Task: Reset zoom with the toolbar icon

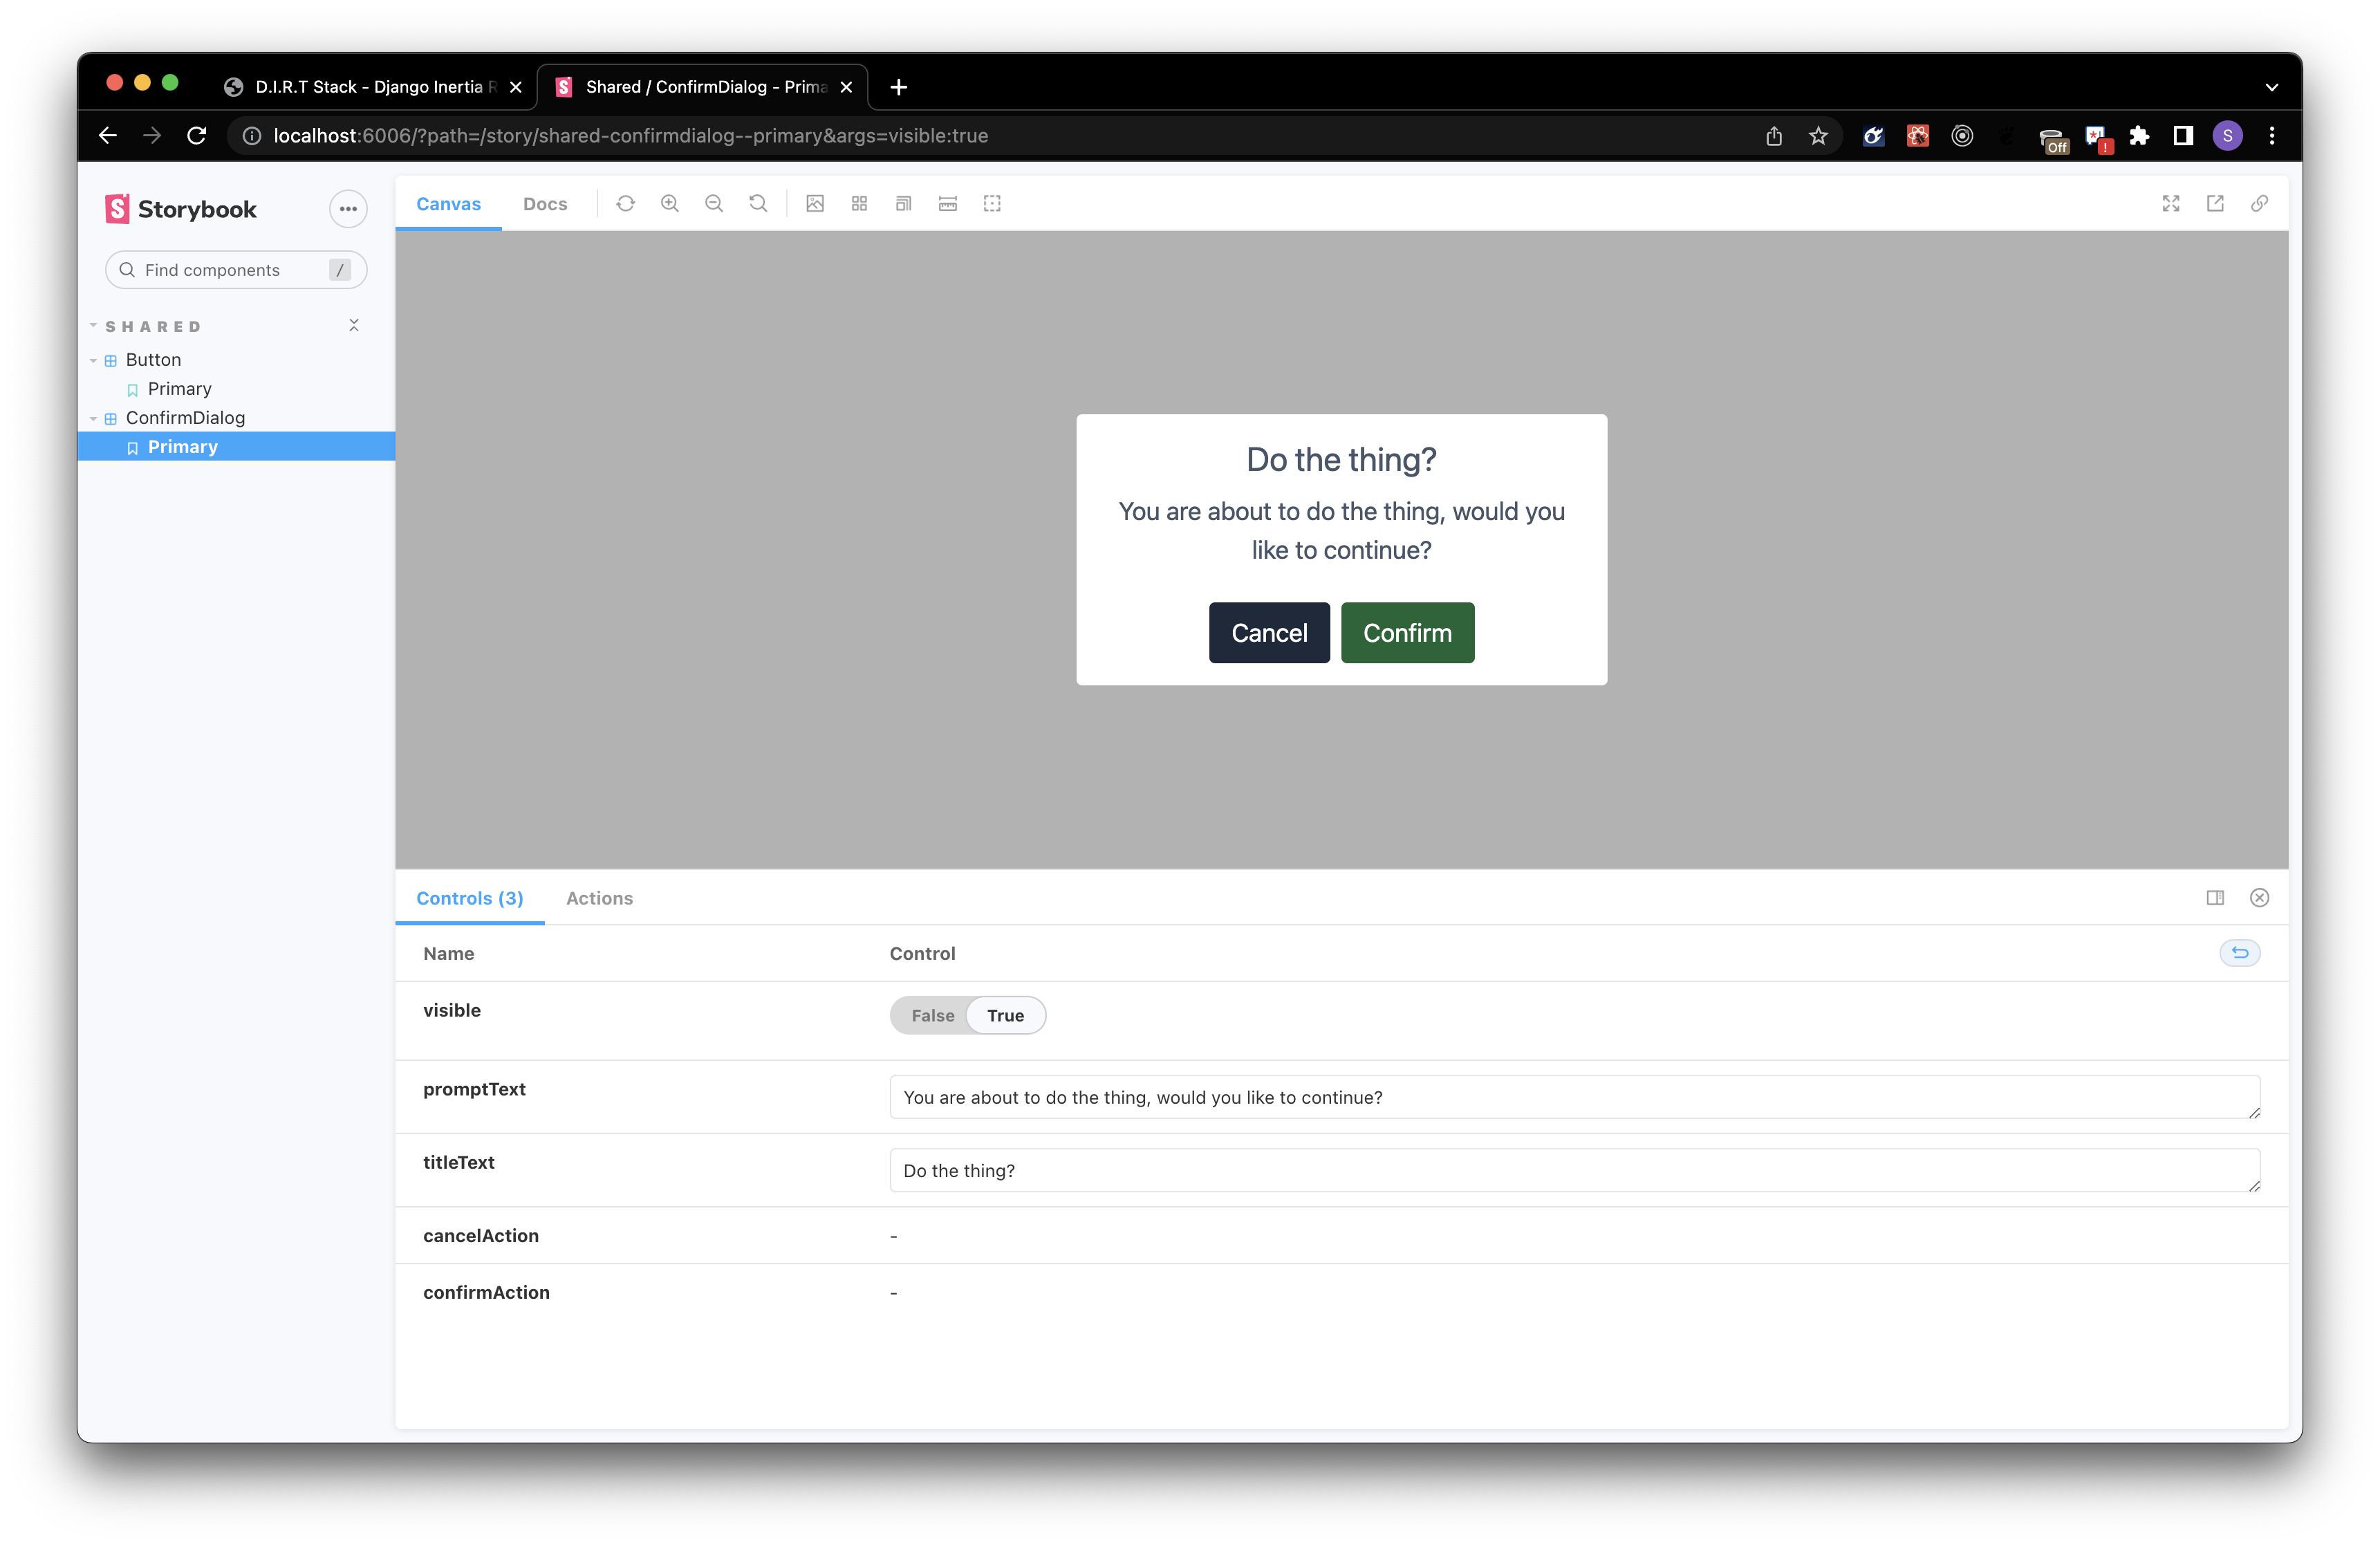Action: pyautogui.click(x=758, y=204)
